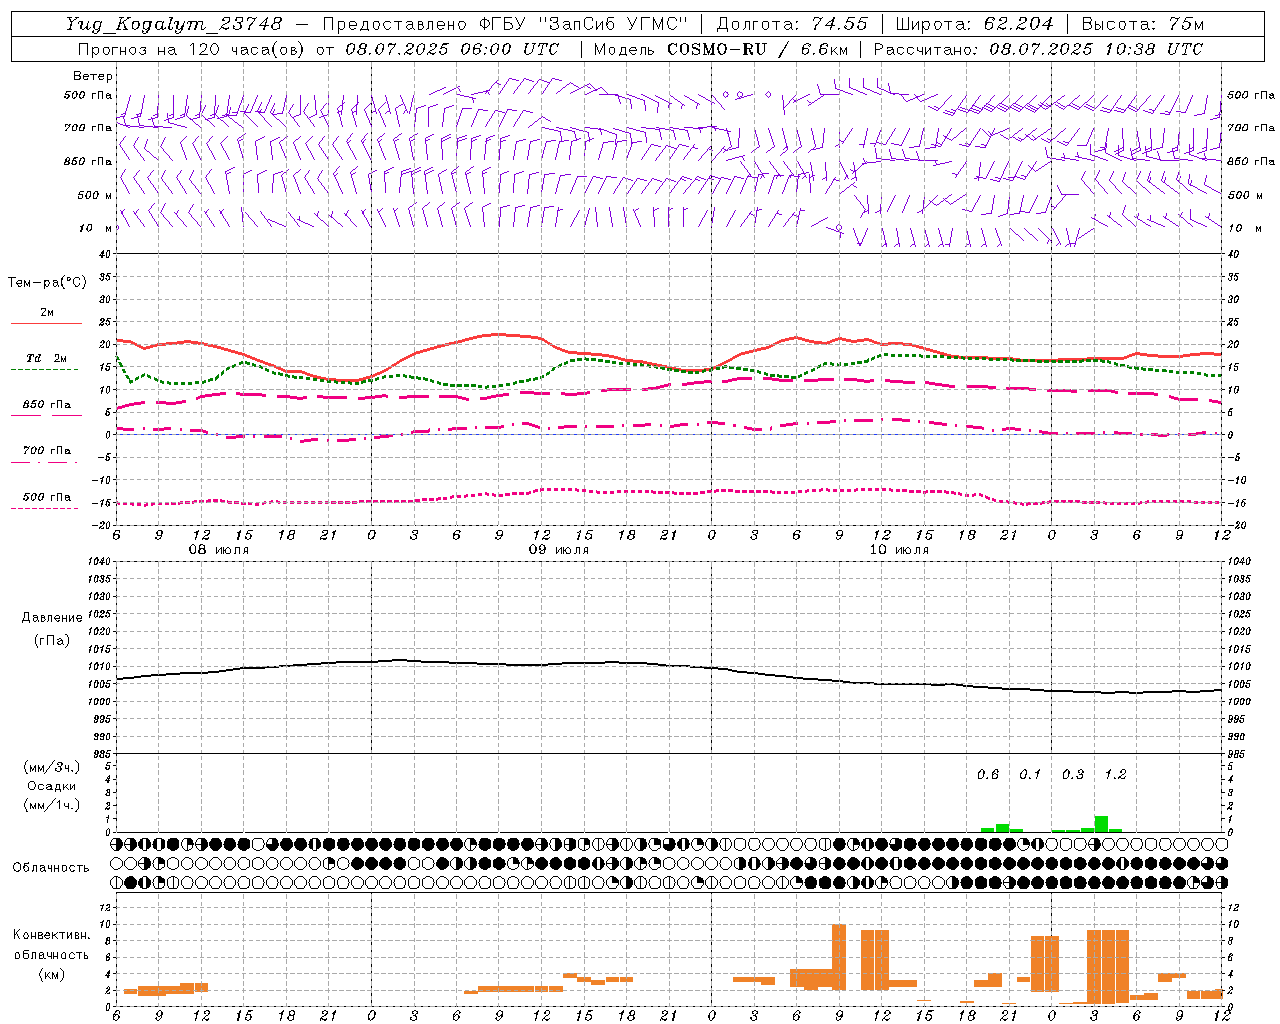Screen dimensions: 1280x1024
Task: Select the (км) unit label
Action: pos(51,974)
